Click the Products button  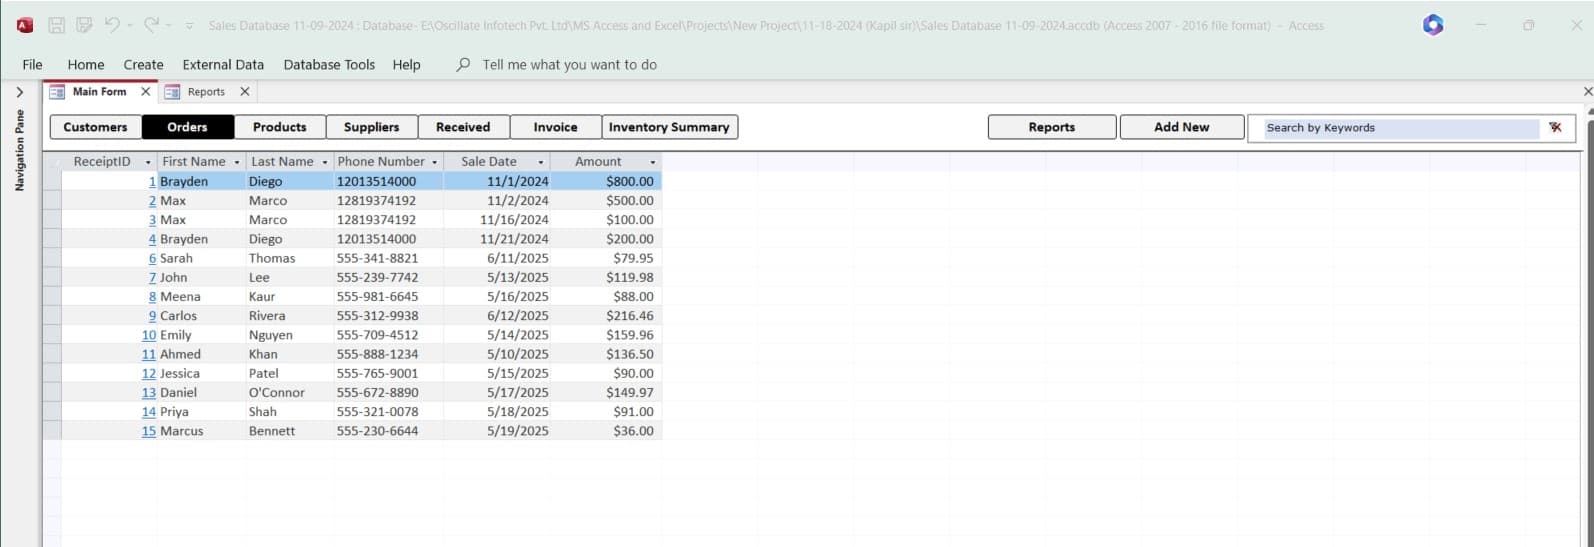point(280,127)
